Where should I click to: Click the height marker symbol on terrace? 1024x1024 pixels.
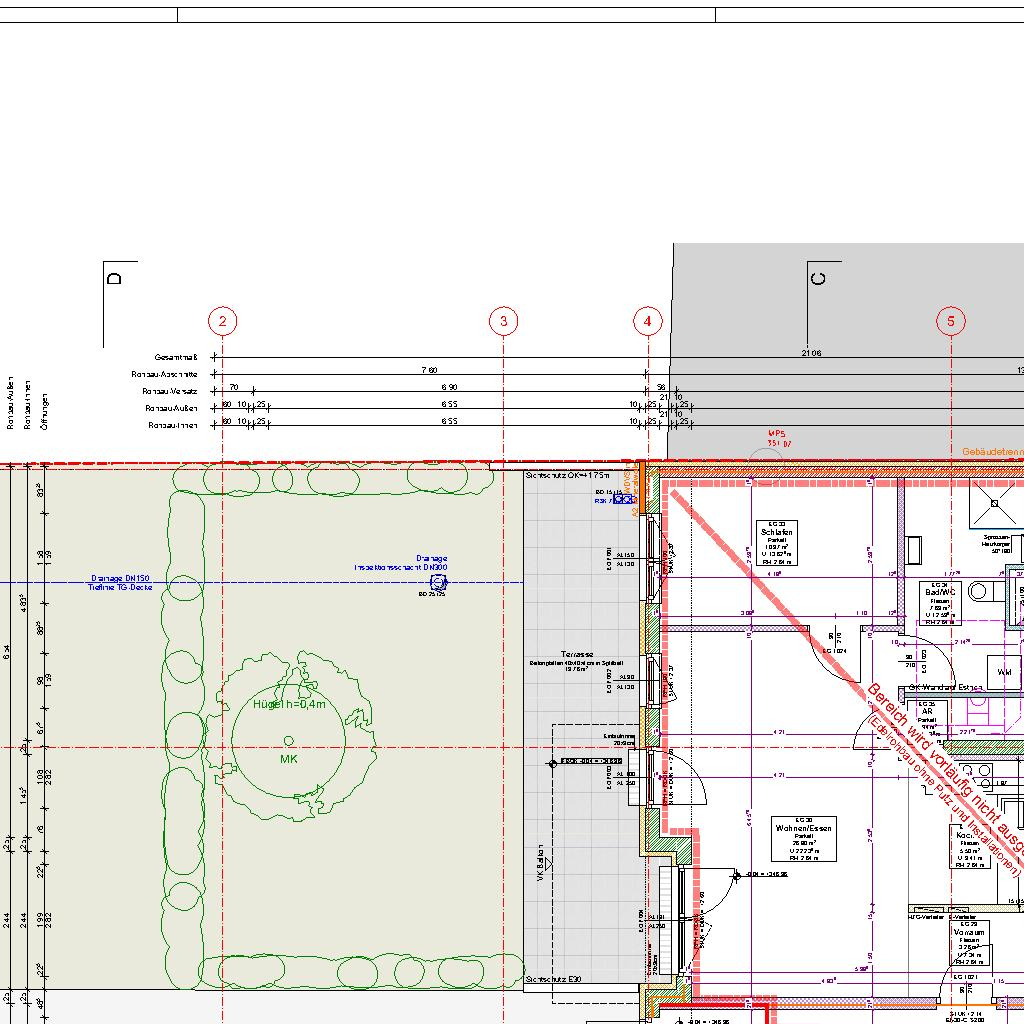[x=552, y=763]
